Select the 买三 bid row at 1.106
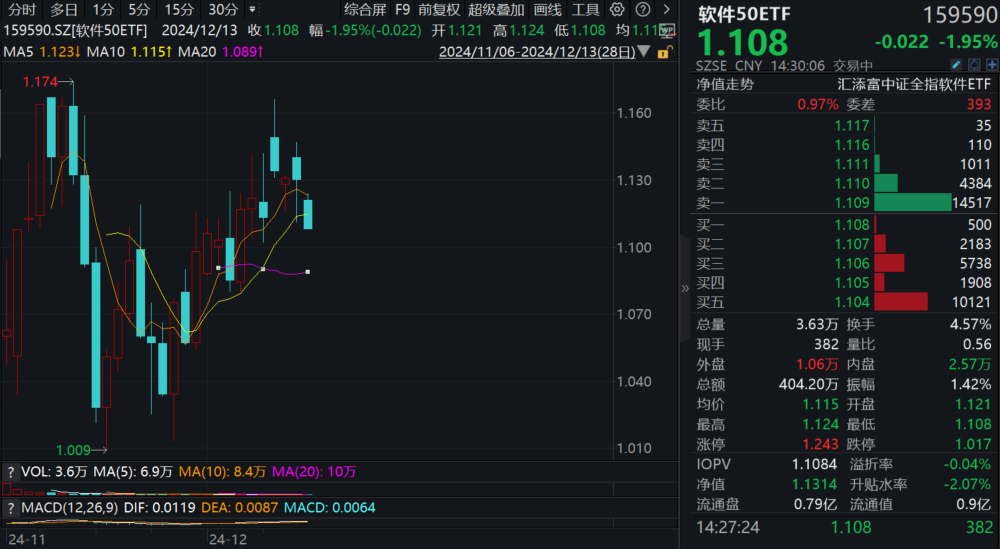 pyautogui.click(x=844, y=263)
